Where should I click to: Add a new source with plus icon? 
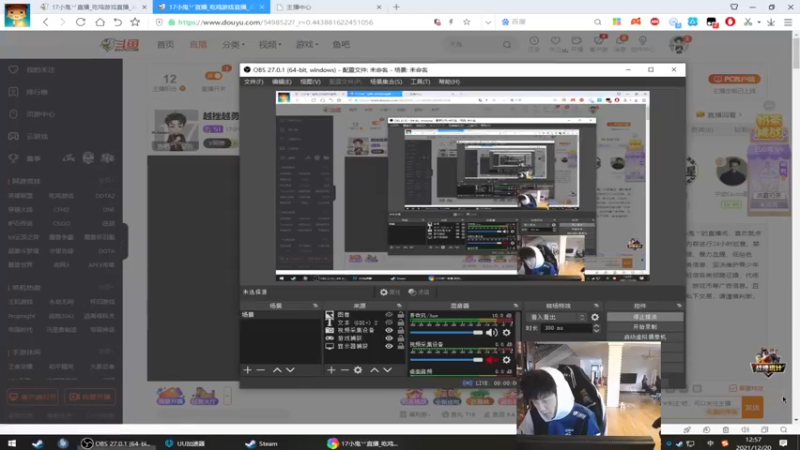(331, 370)
